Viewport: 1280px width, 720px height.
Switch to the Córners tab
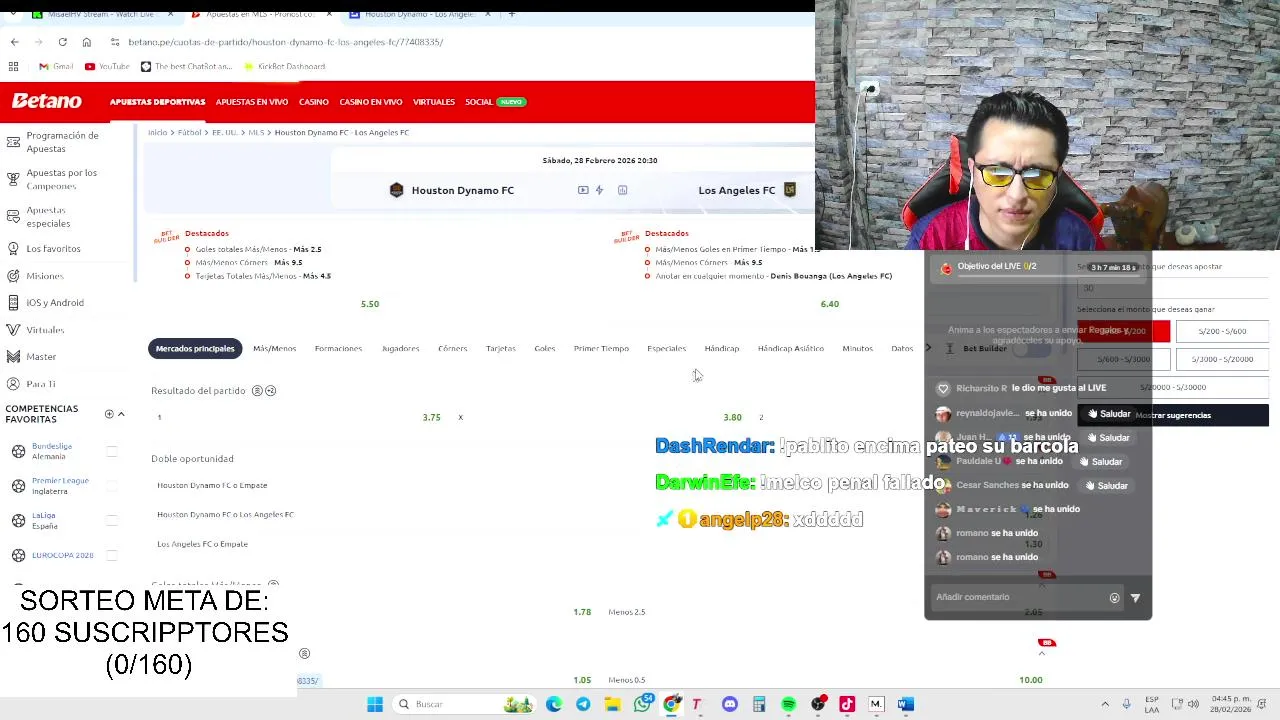click(x=452, y=348)
